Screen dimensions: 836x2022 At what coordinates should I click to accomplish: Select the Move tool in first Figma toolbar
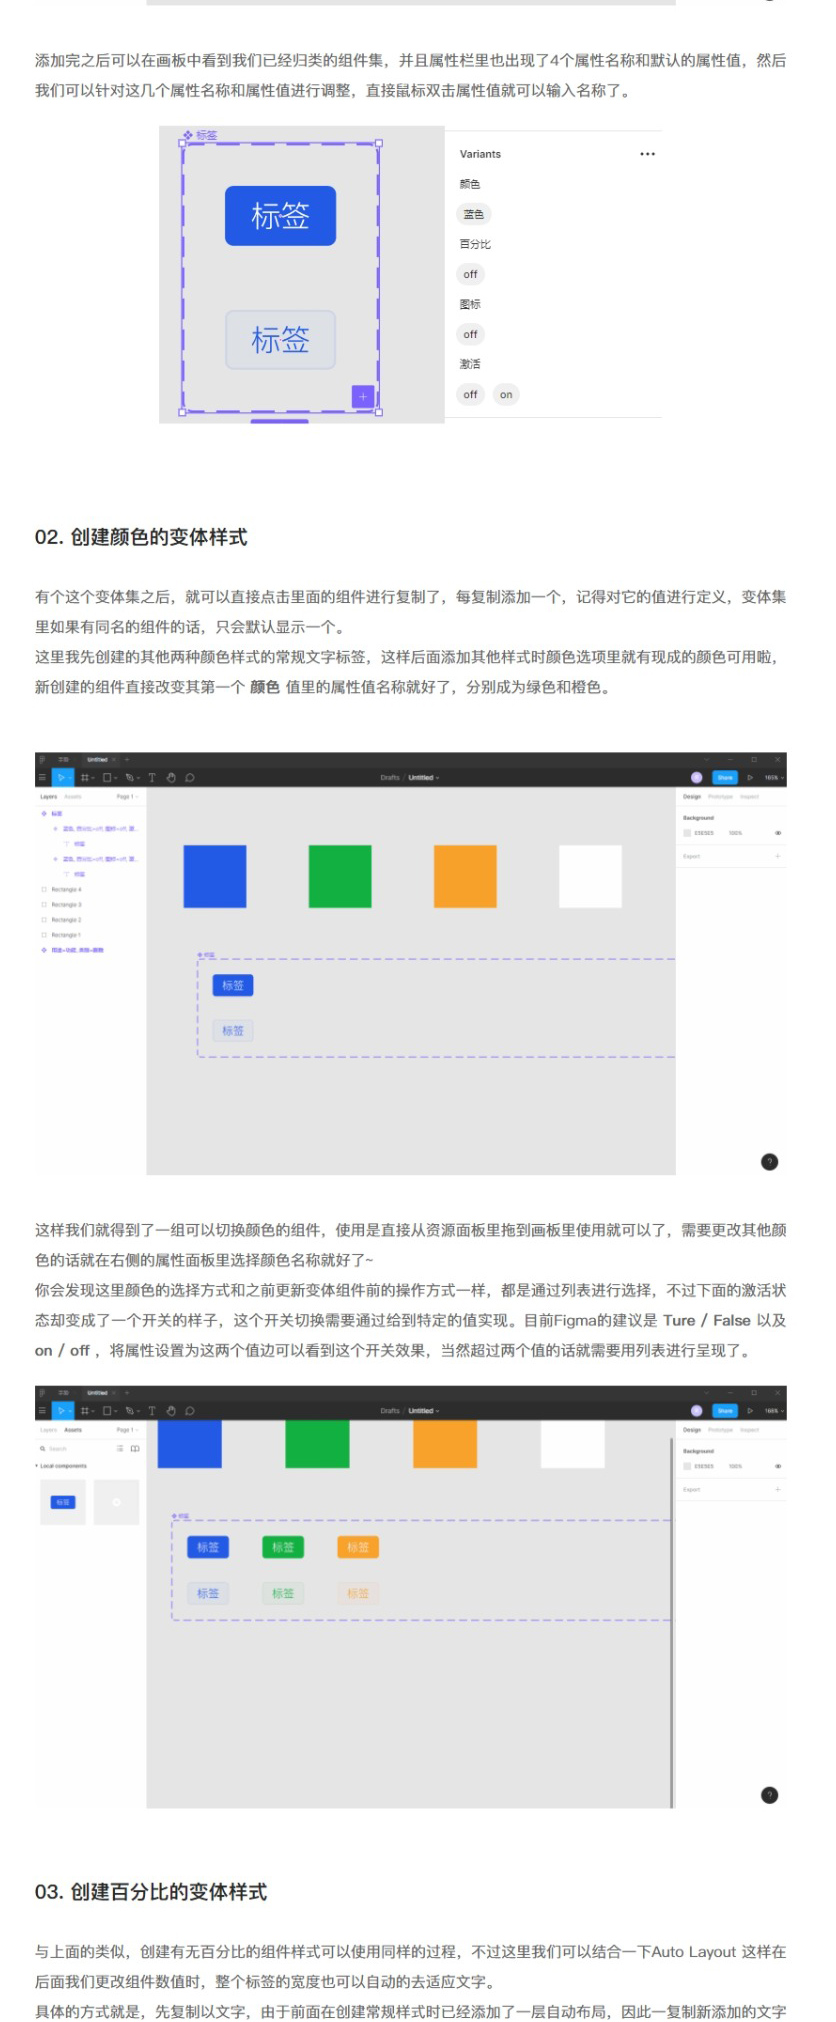coord(61,777)
